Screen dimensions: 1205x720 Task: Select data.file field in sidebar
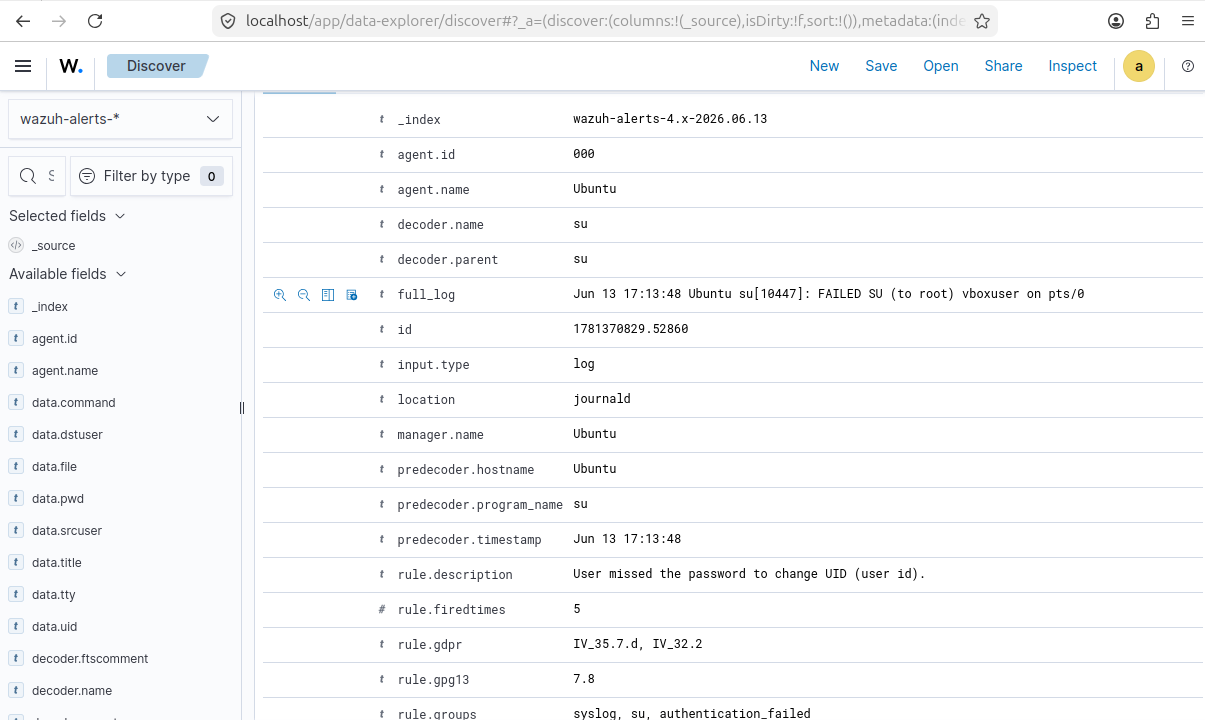(54, 467)
